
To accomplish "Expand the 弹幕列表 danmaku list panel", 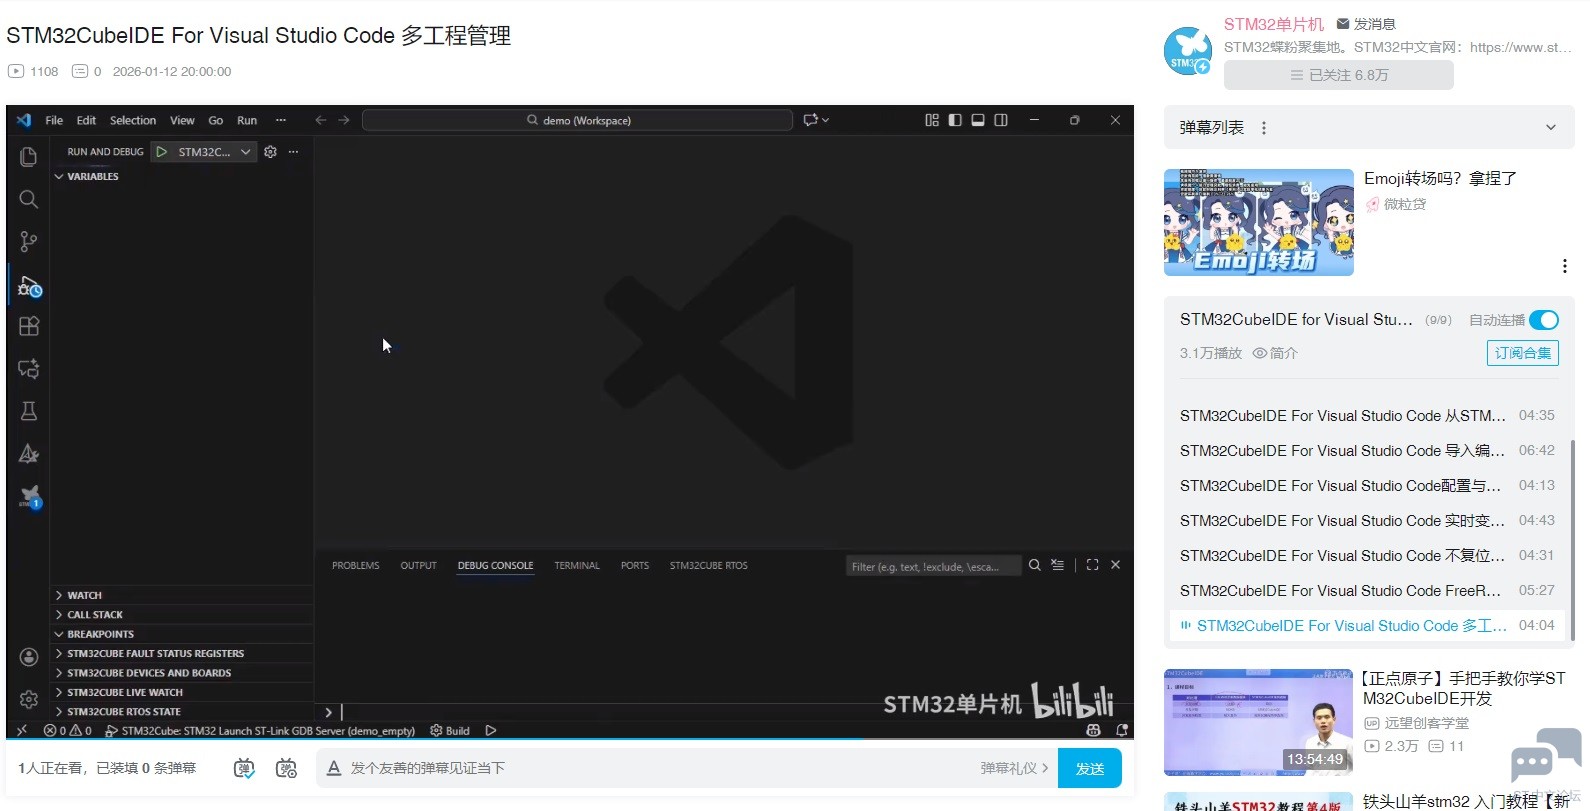I will tap(1550, 128).
